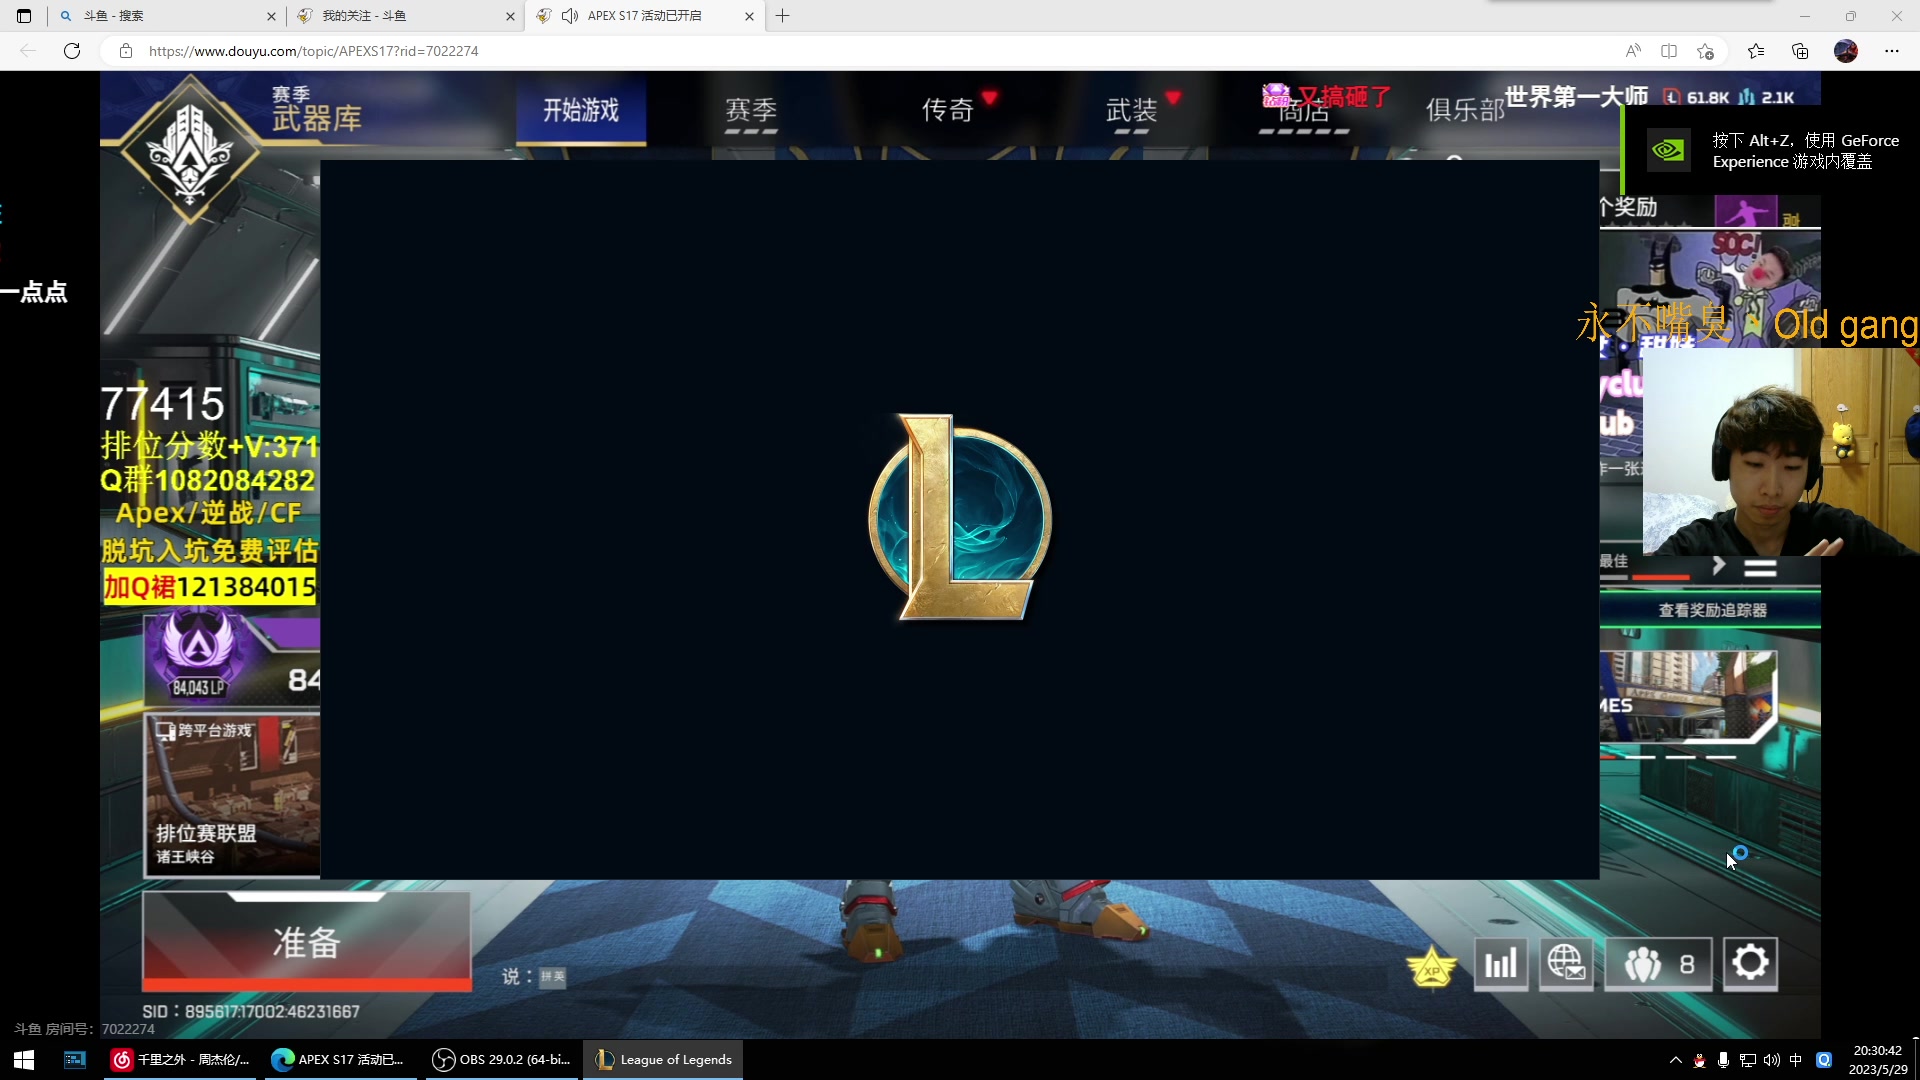Reload the douyu page

[x=72, y=51]
